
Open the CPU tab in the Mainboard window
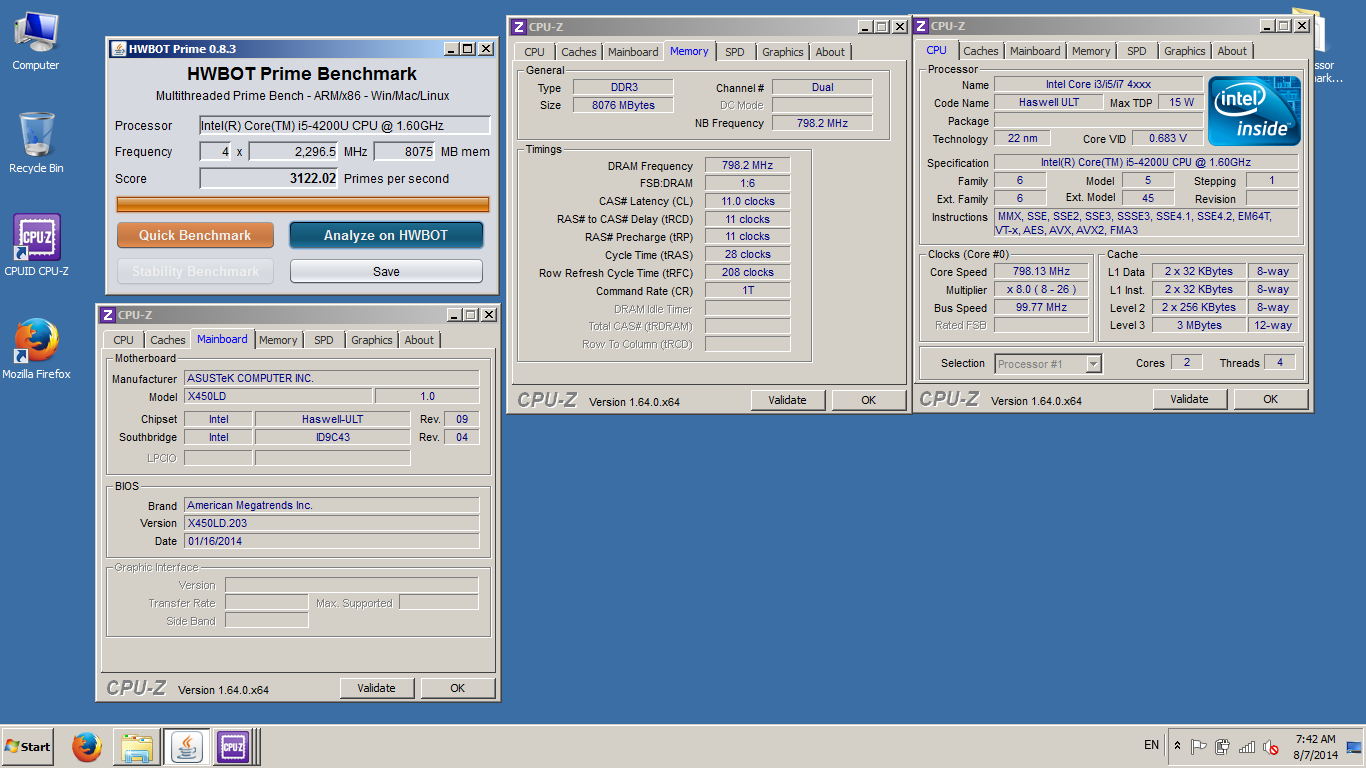pyautogui.click(x=123, y=340)
